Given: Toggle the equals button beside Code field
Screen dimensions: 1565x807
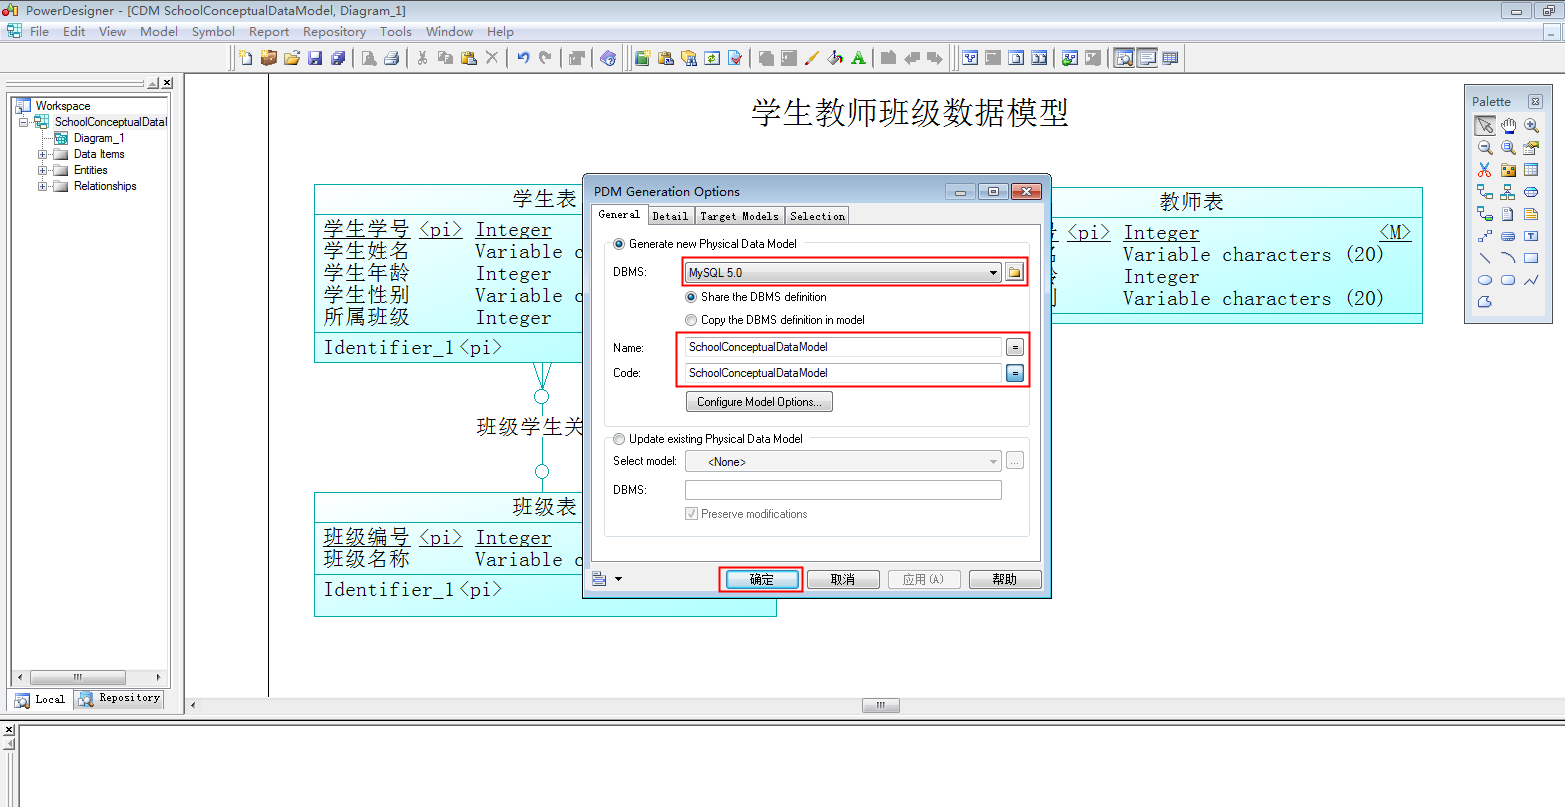Looking at the screenshot, I should click(1015, 373).
